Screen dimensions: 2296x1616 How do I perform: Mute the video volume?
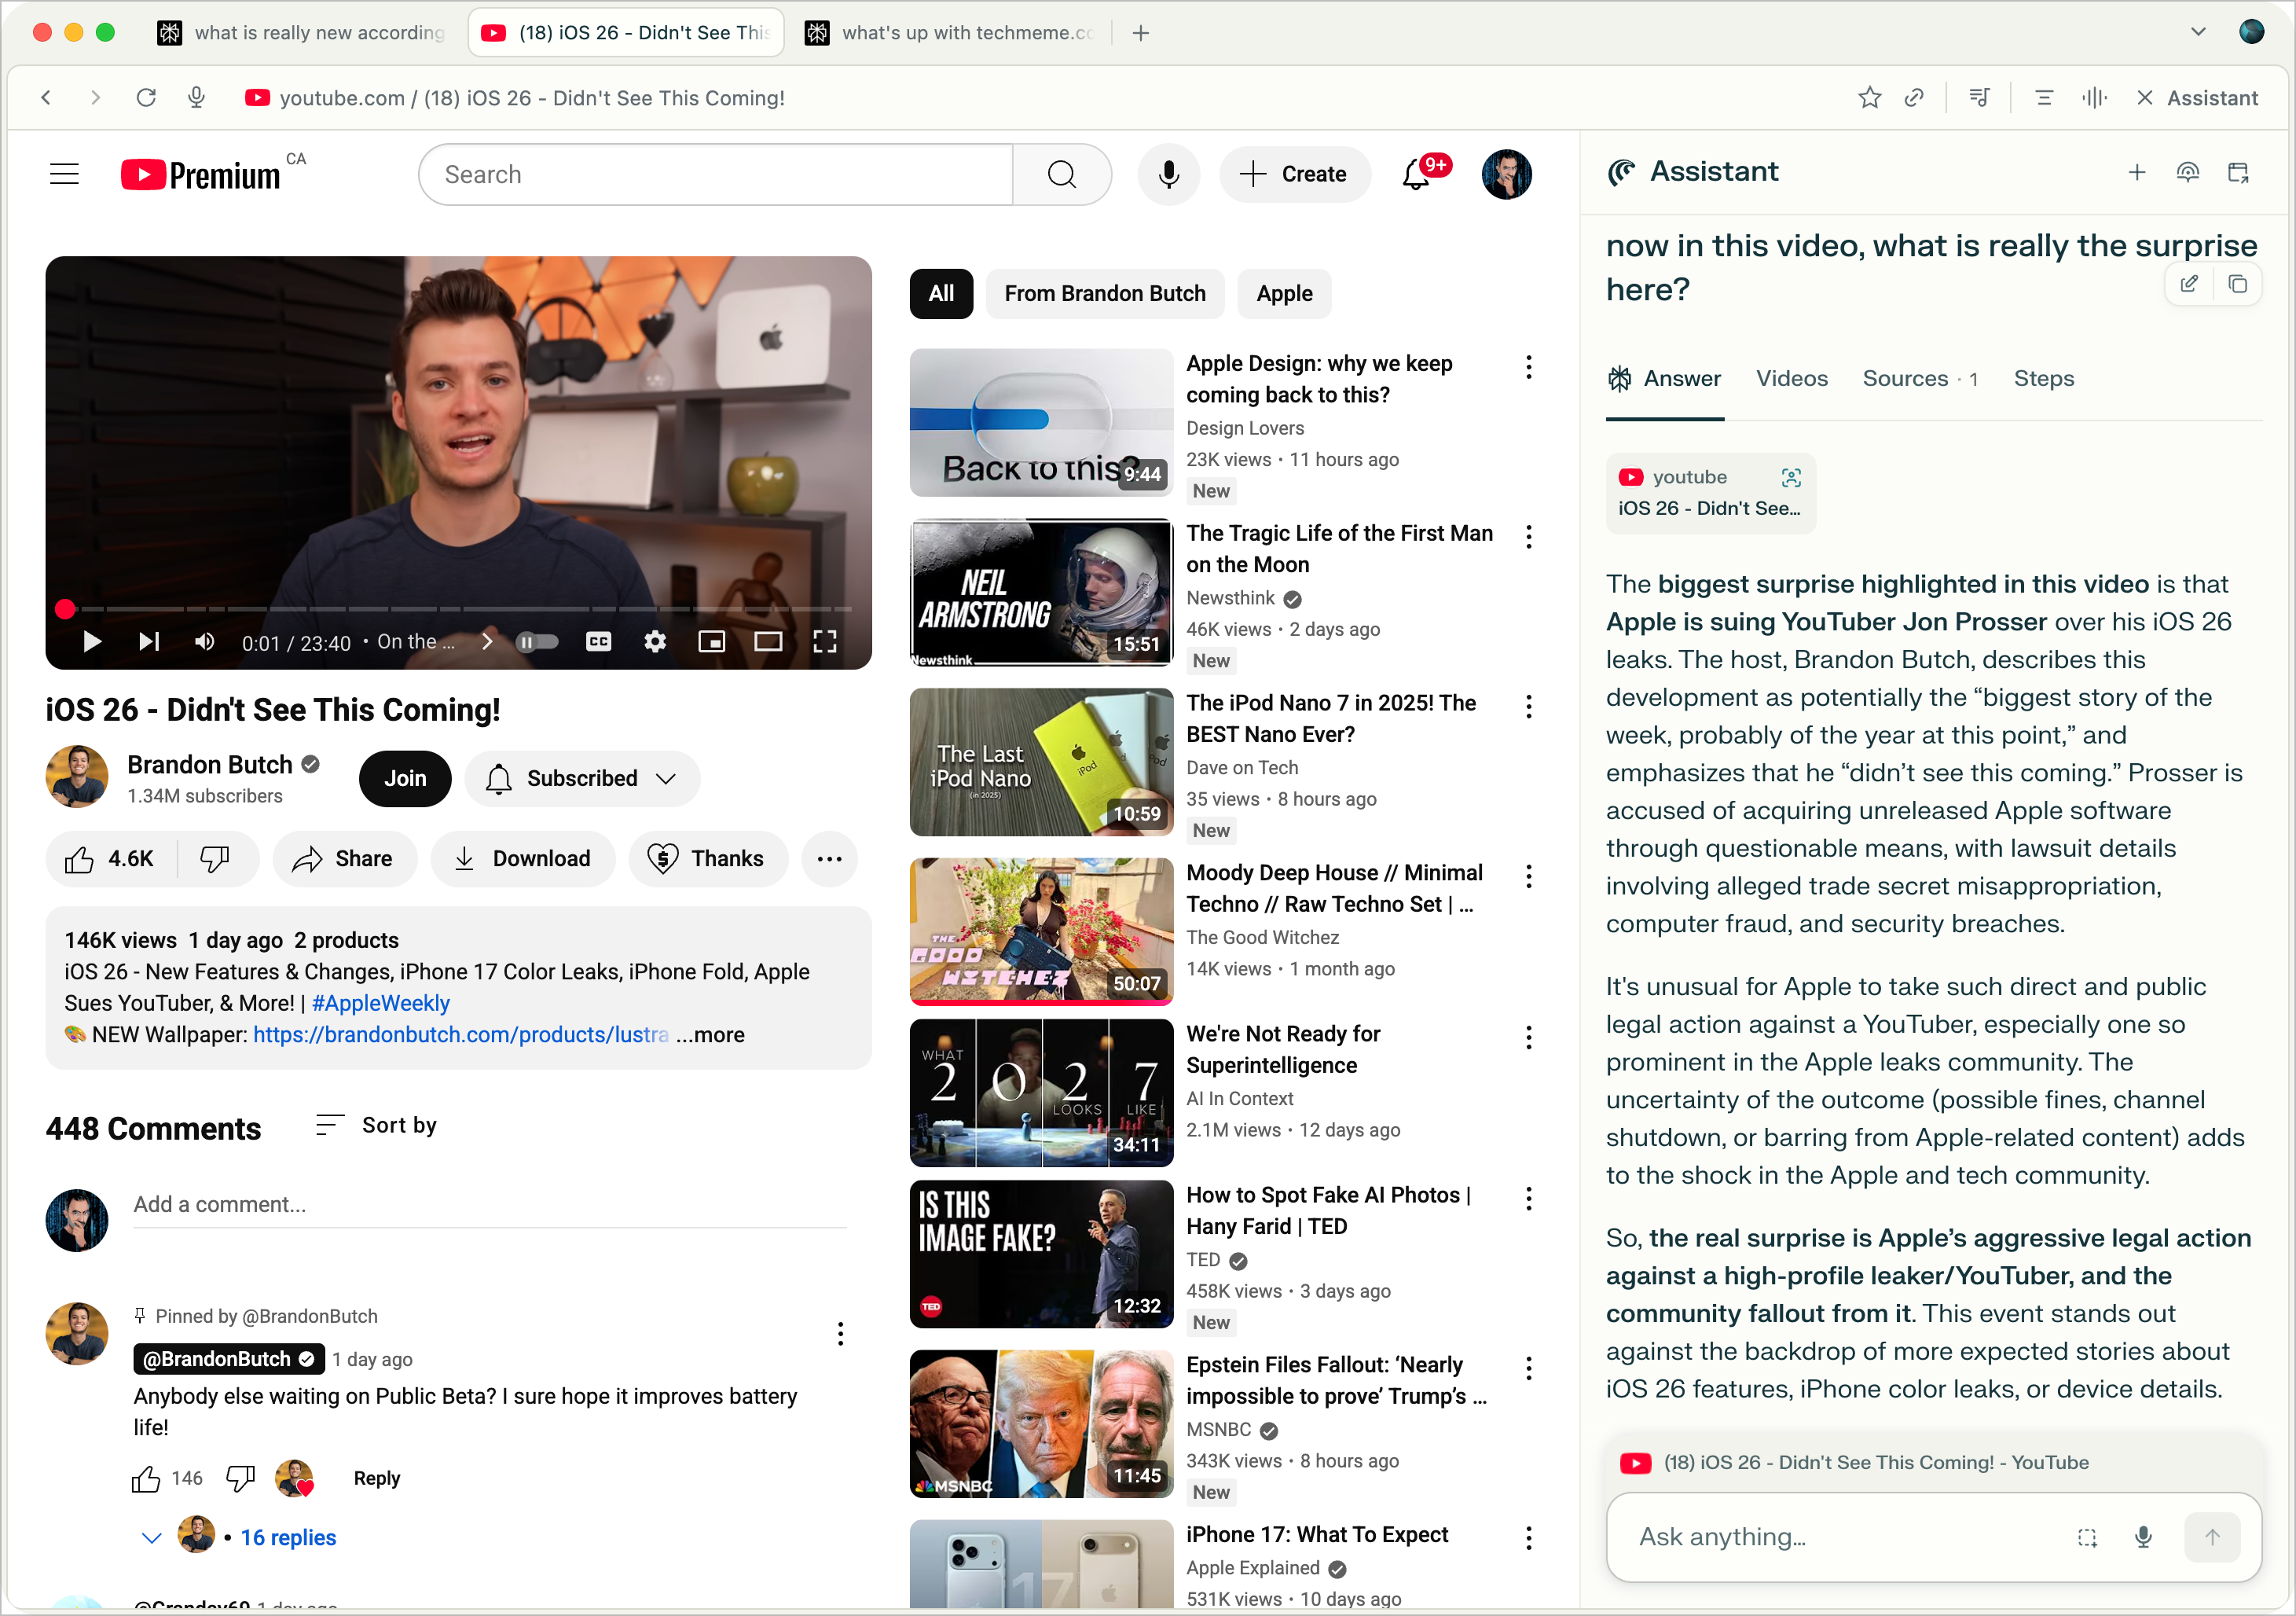[x=205, y=641]
